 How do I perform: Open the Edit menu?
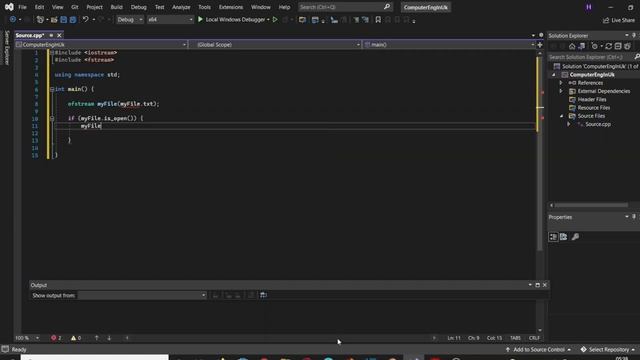click(39, 7)
